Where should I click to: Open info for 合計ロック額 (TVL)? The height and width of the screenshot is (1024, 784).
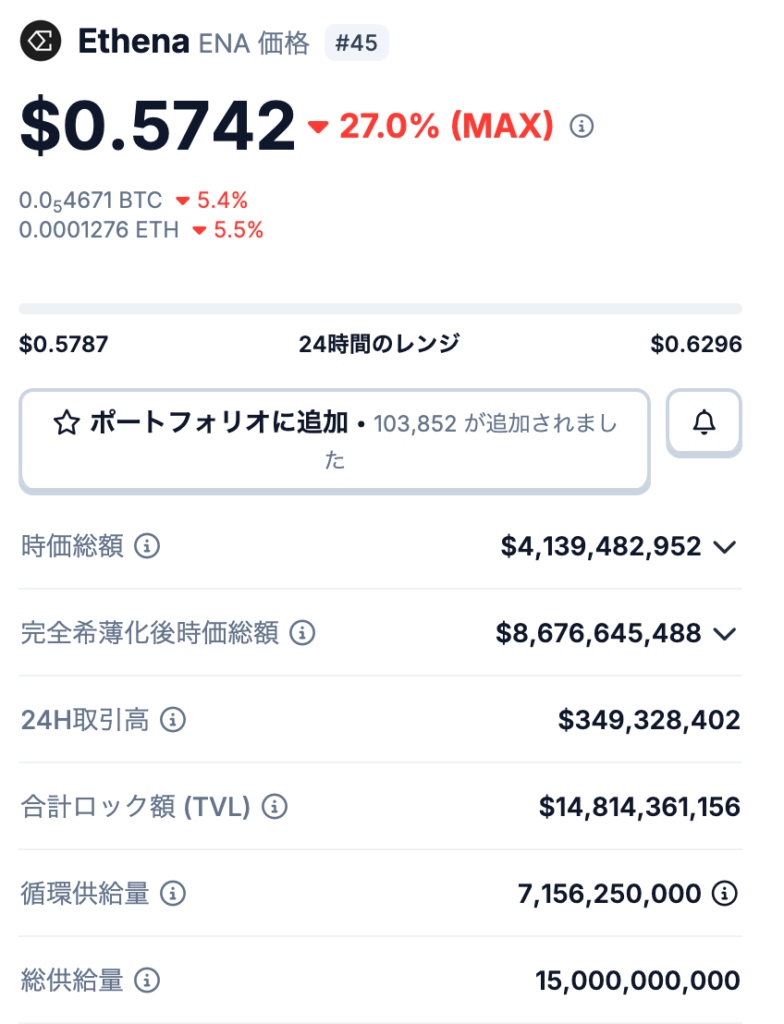274,807
